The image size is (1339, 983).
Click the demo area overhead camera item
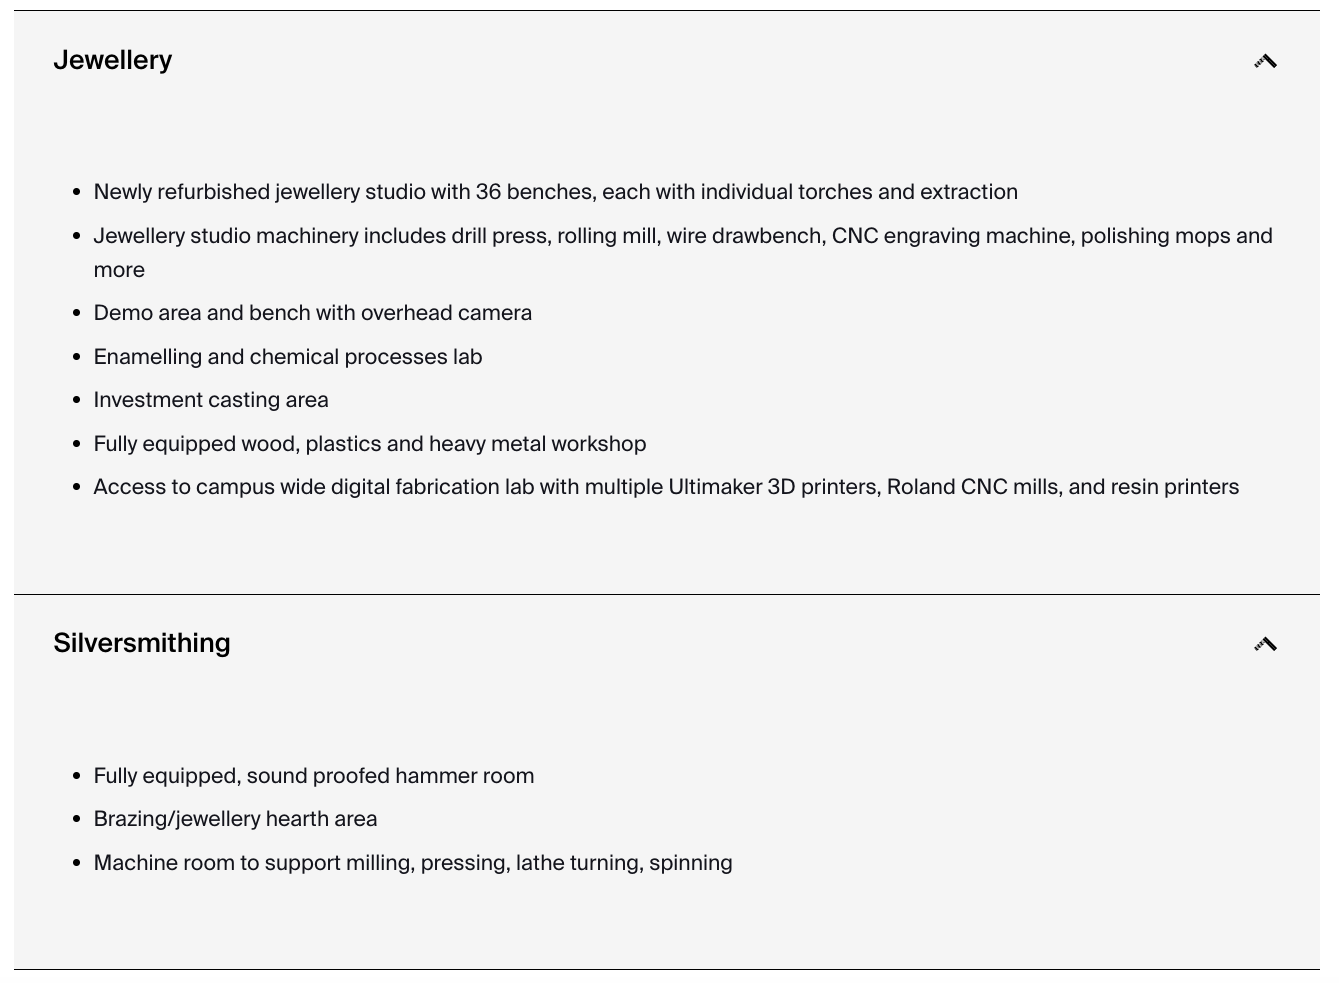point(313,313)
